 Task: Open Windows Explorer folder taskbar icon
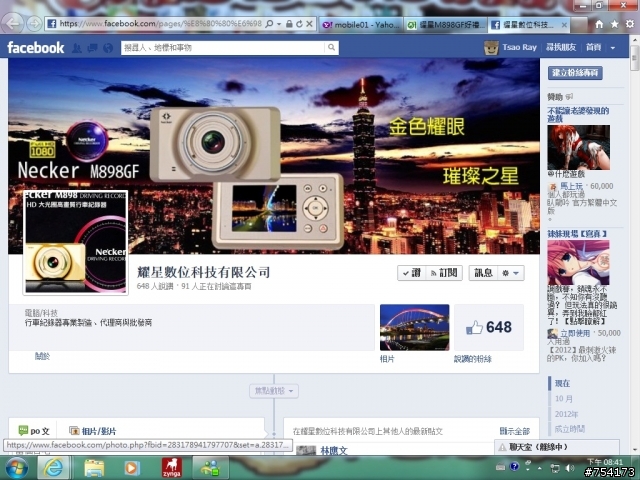click(94, 468)
